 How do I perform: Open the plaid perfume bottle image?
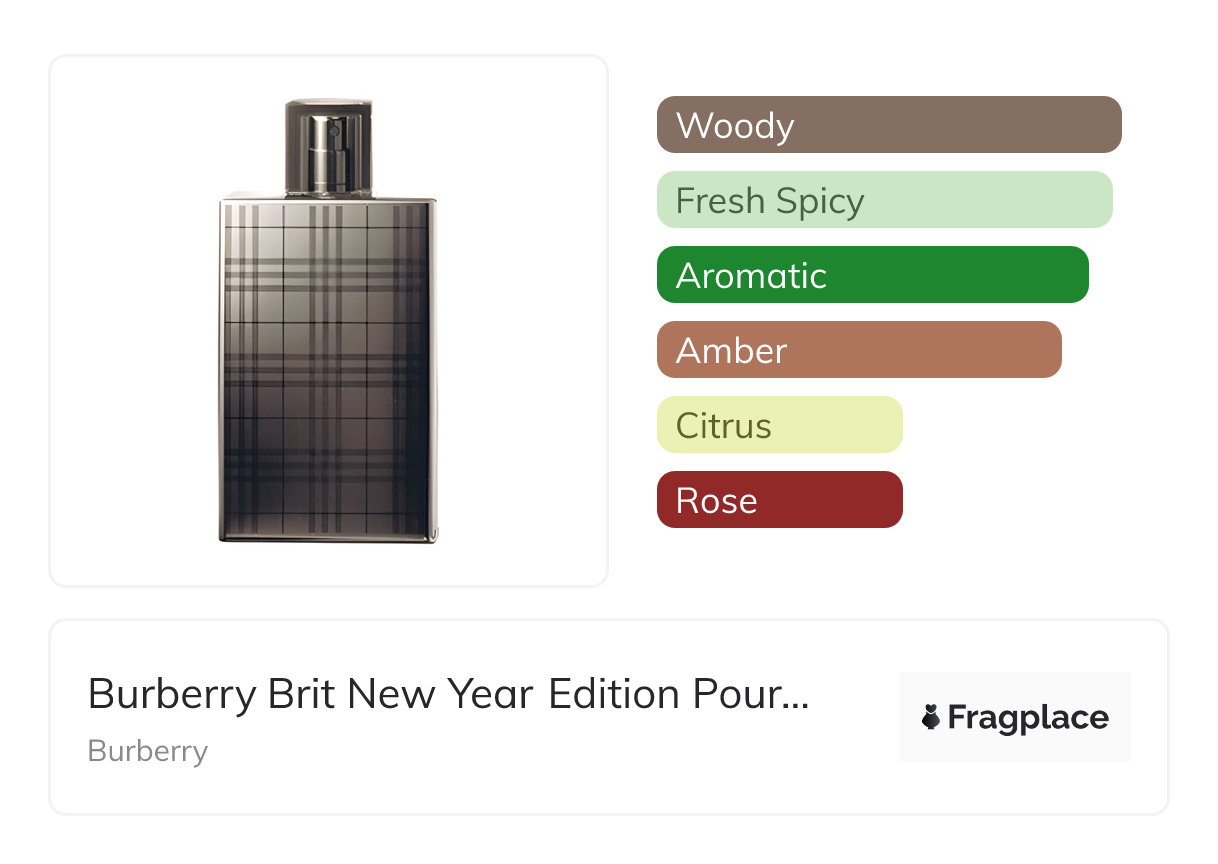[x=328, y=370]
